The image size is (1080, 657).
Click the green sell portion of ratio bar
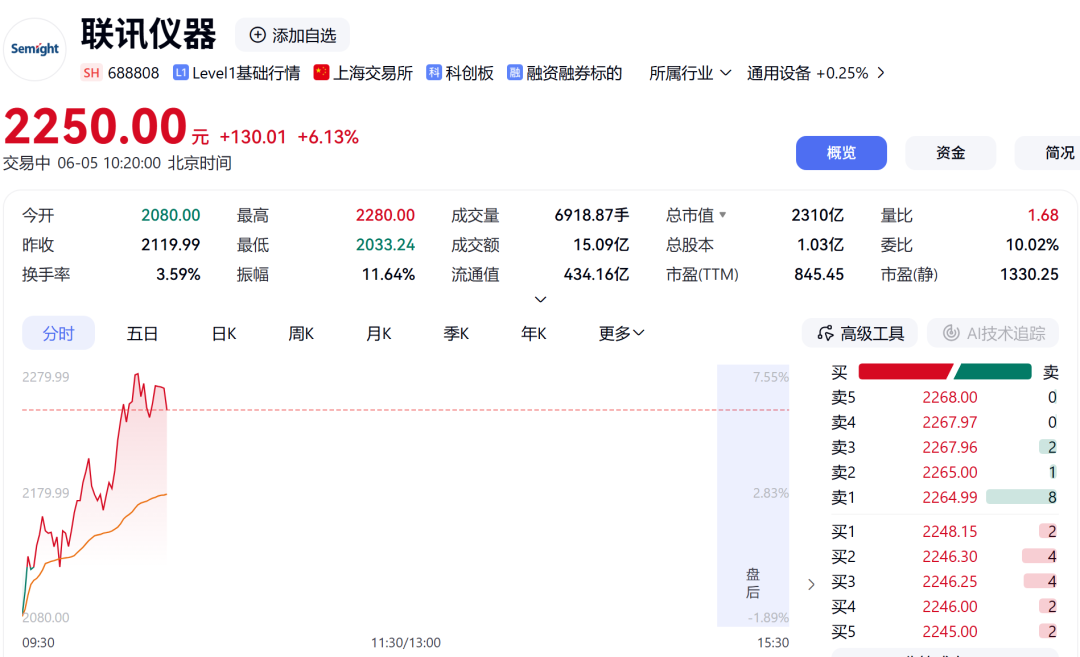click(993, 372)
